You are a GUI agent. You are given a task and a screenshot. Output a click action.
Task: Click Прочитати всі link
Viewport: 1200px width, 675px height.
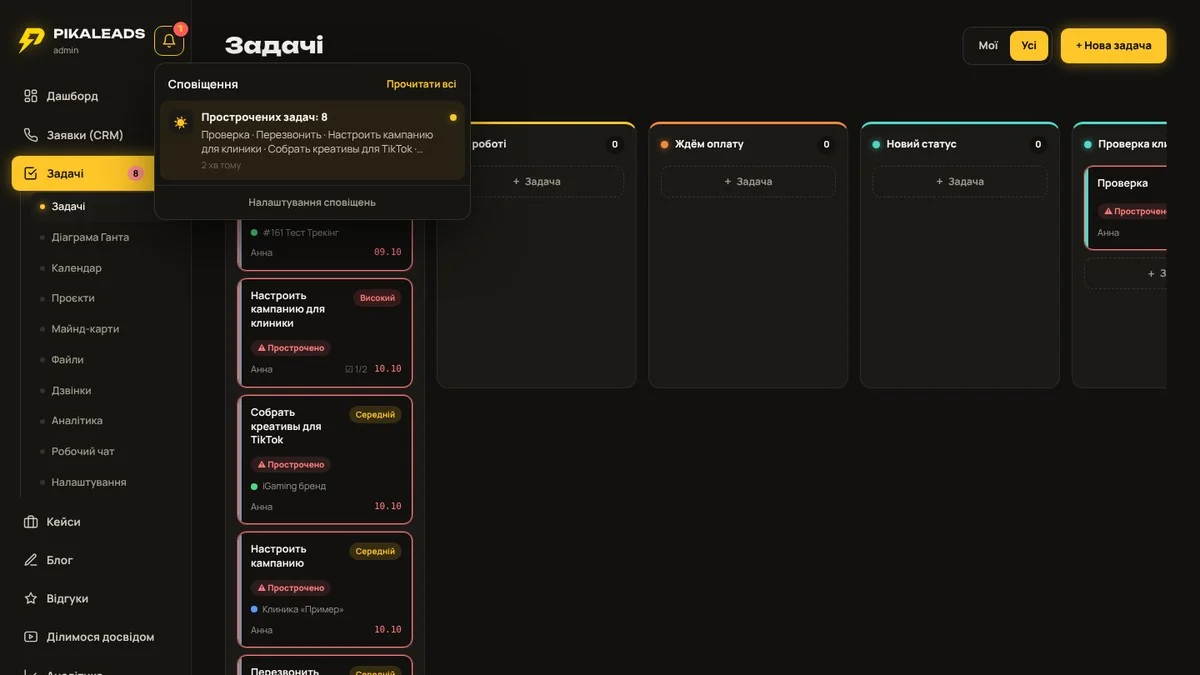click(421, 84)
